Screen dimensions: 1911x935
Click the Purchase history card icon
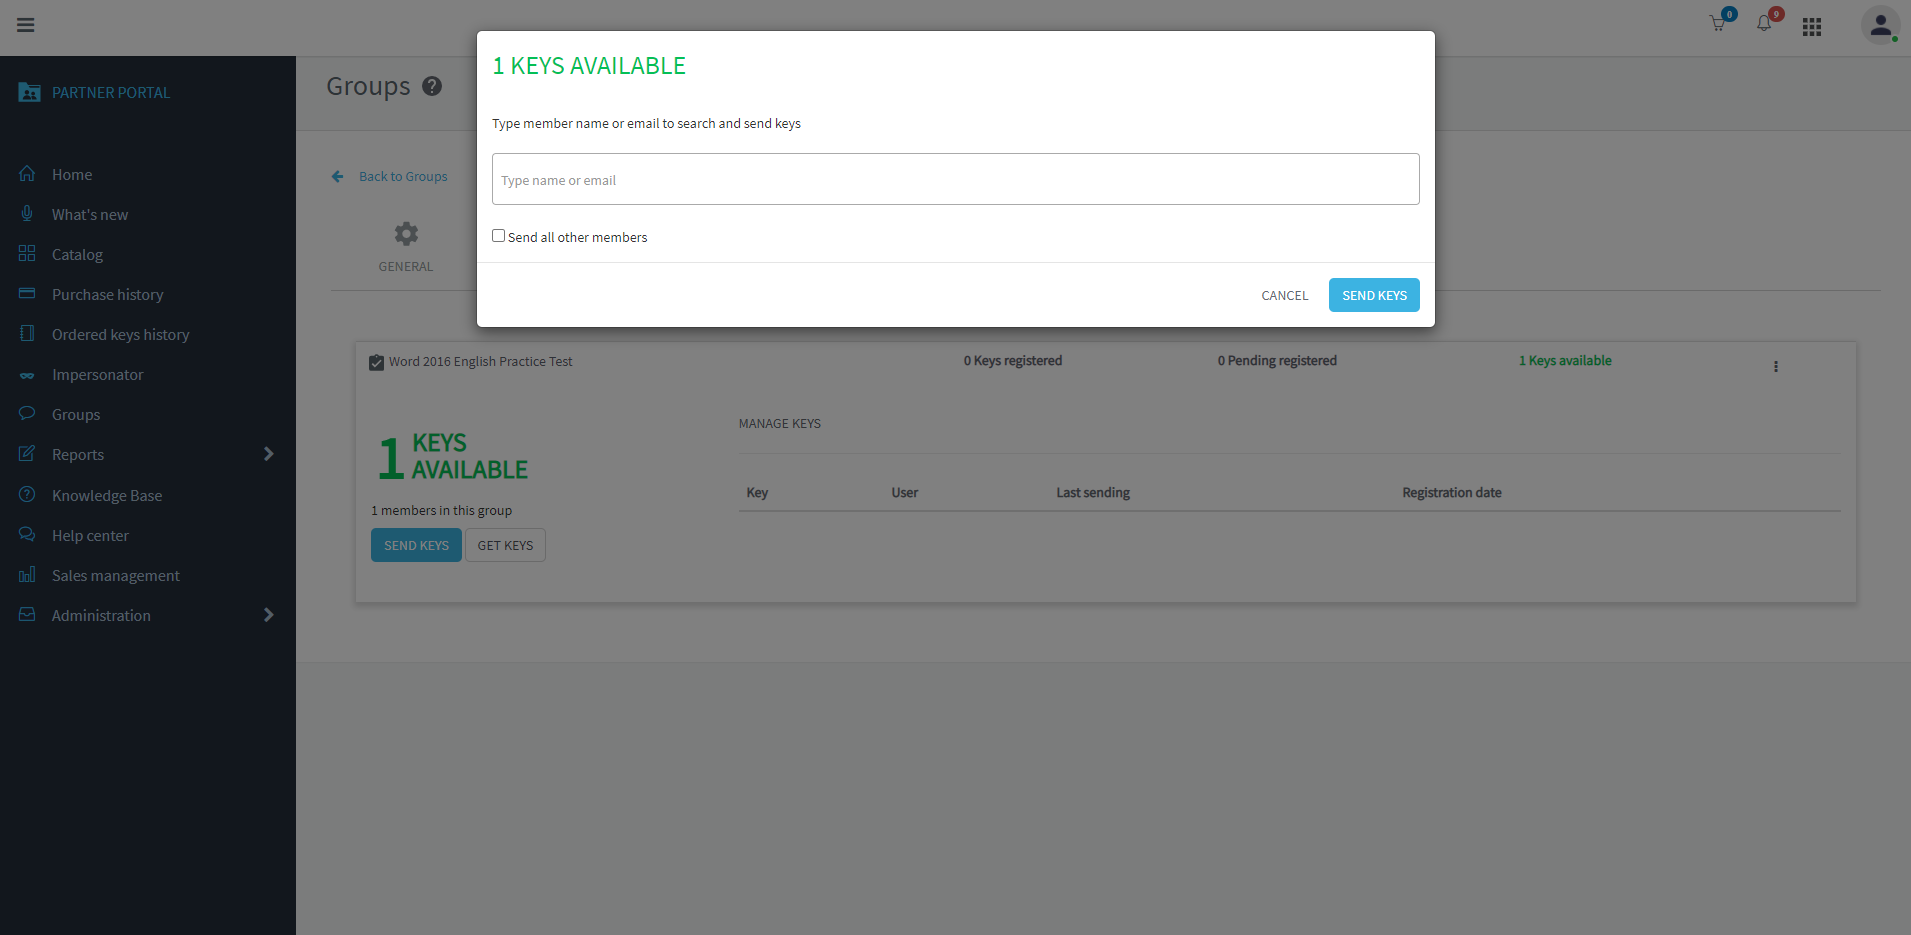pyautogui.click(x=27, y=294)
